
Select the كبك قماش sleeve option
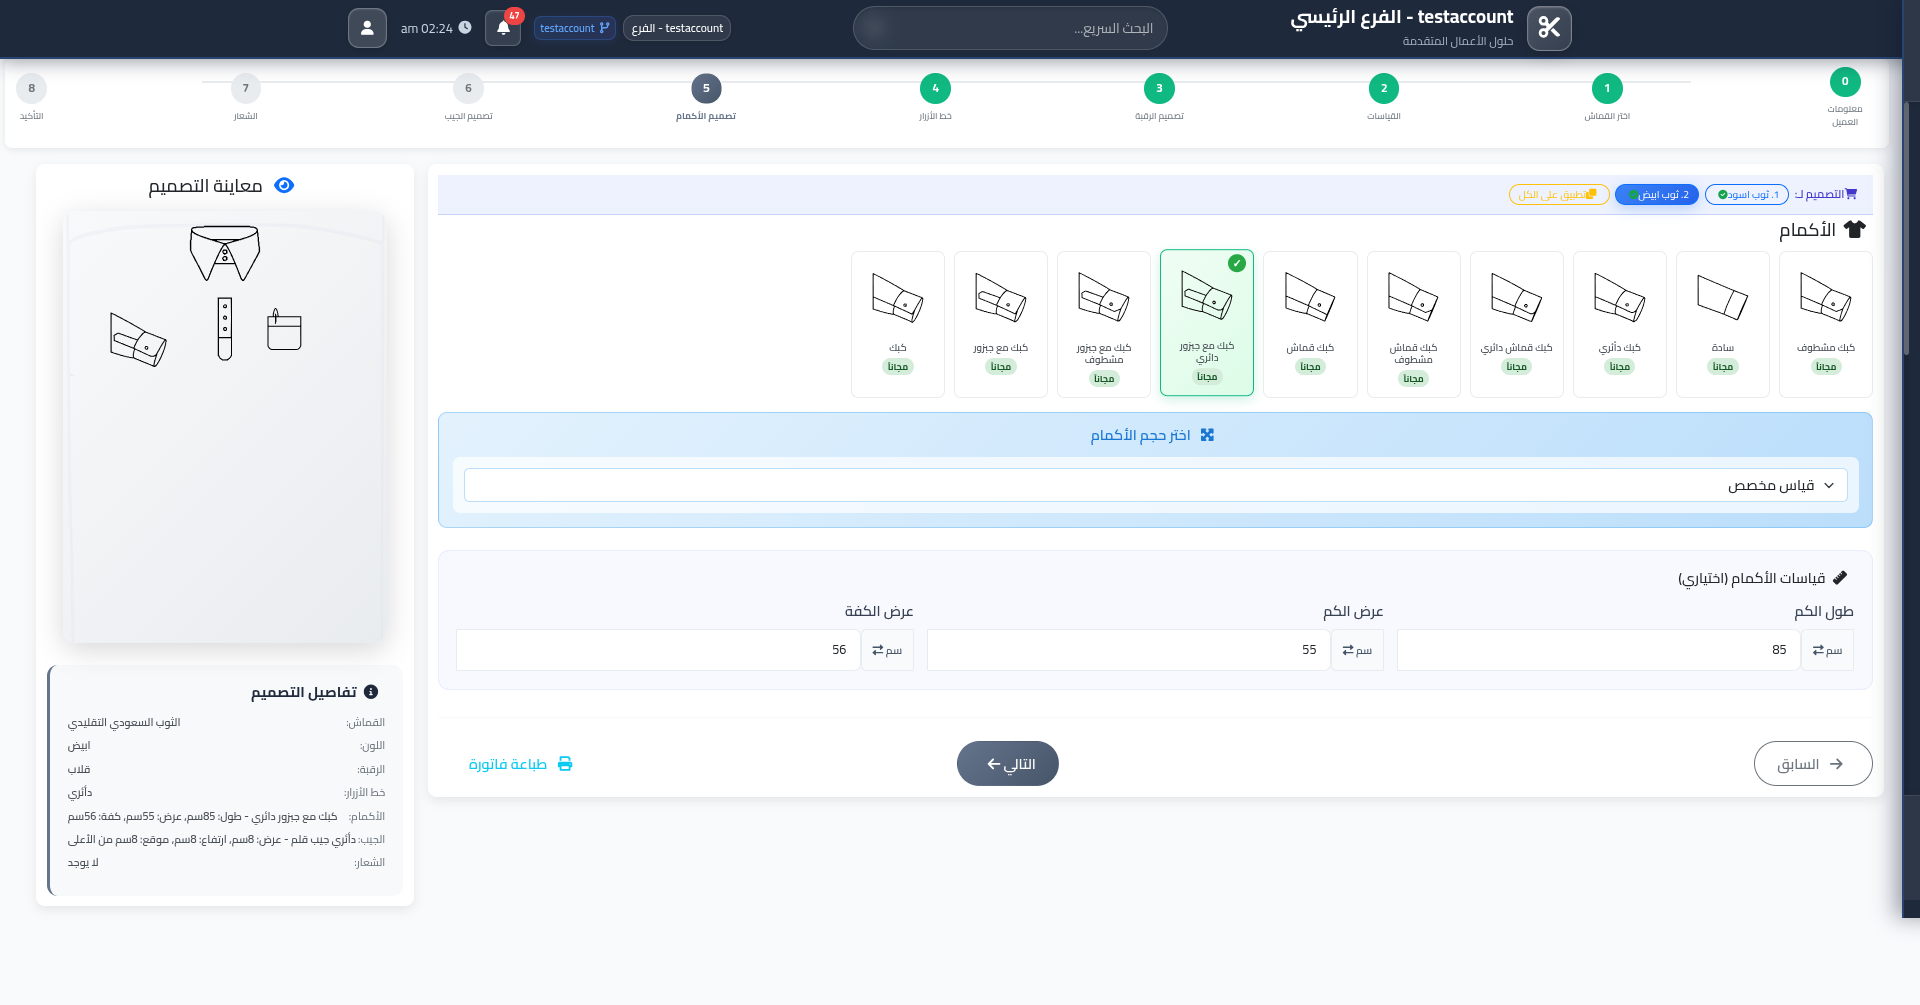(x=1310, y=323)
